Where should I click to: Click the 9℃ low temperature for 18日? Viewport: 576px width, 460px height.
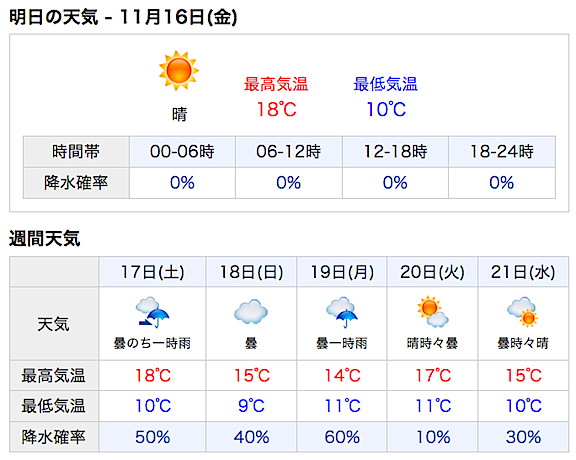251,406
